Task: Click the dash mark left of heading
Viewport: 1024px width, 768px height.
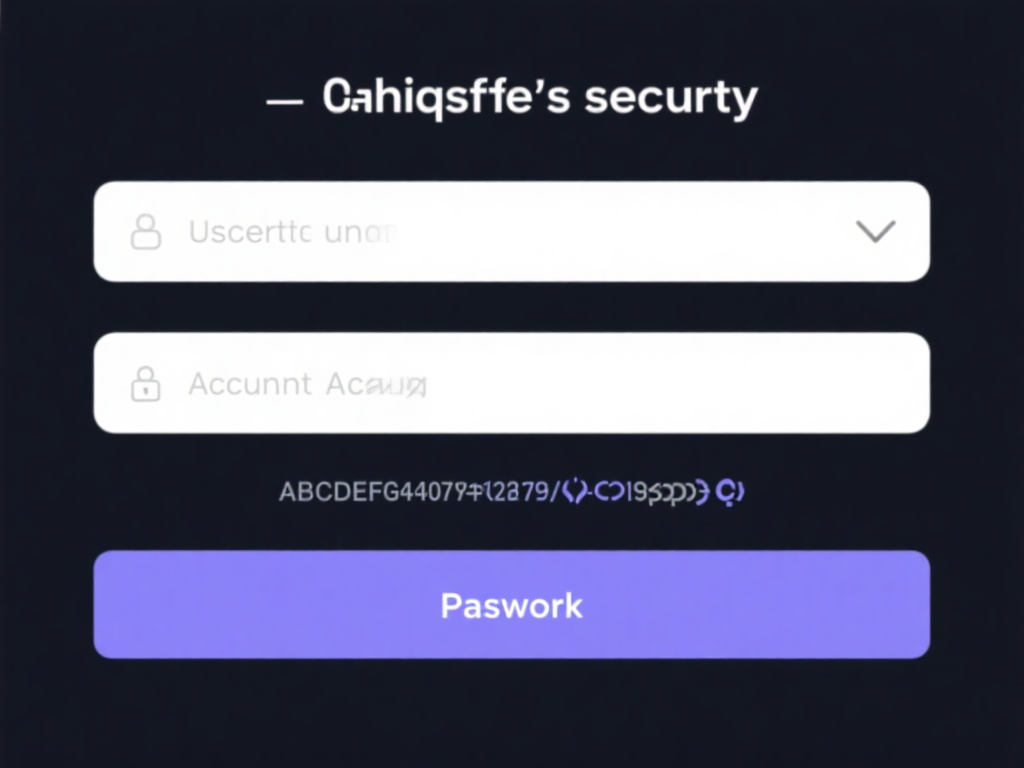Action: 285,101
